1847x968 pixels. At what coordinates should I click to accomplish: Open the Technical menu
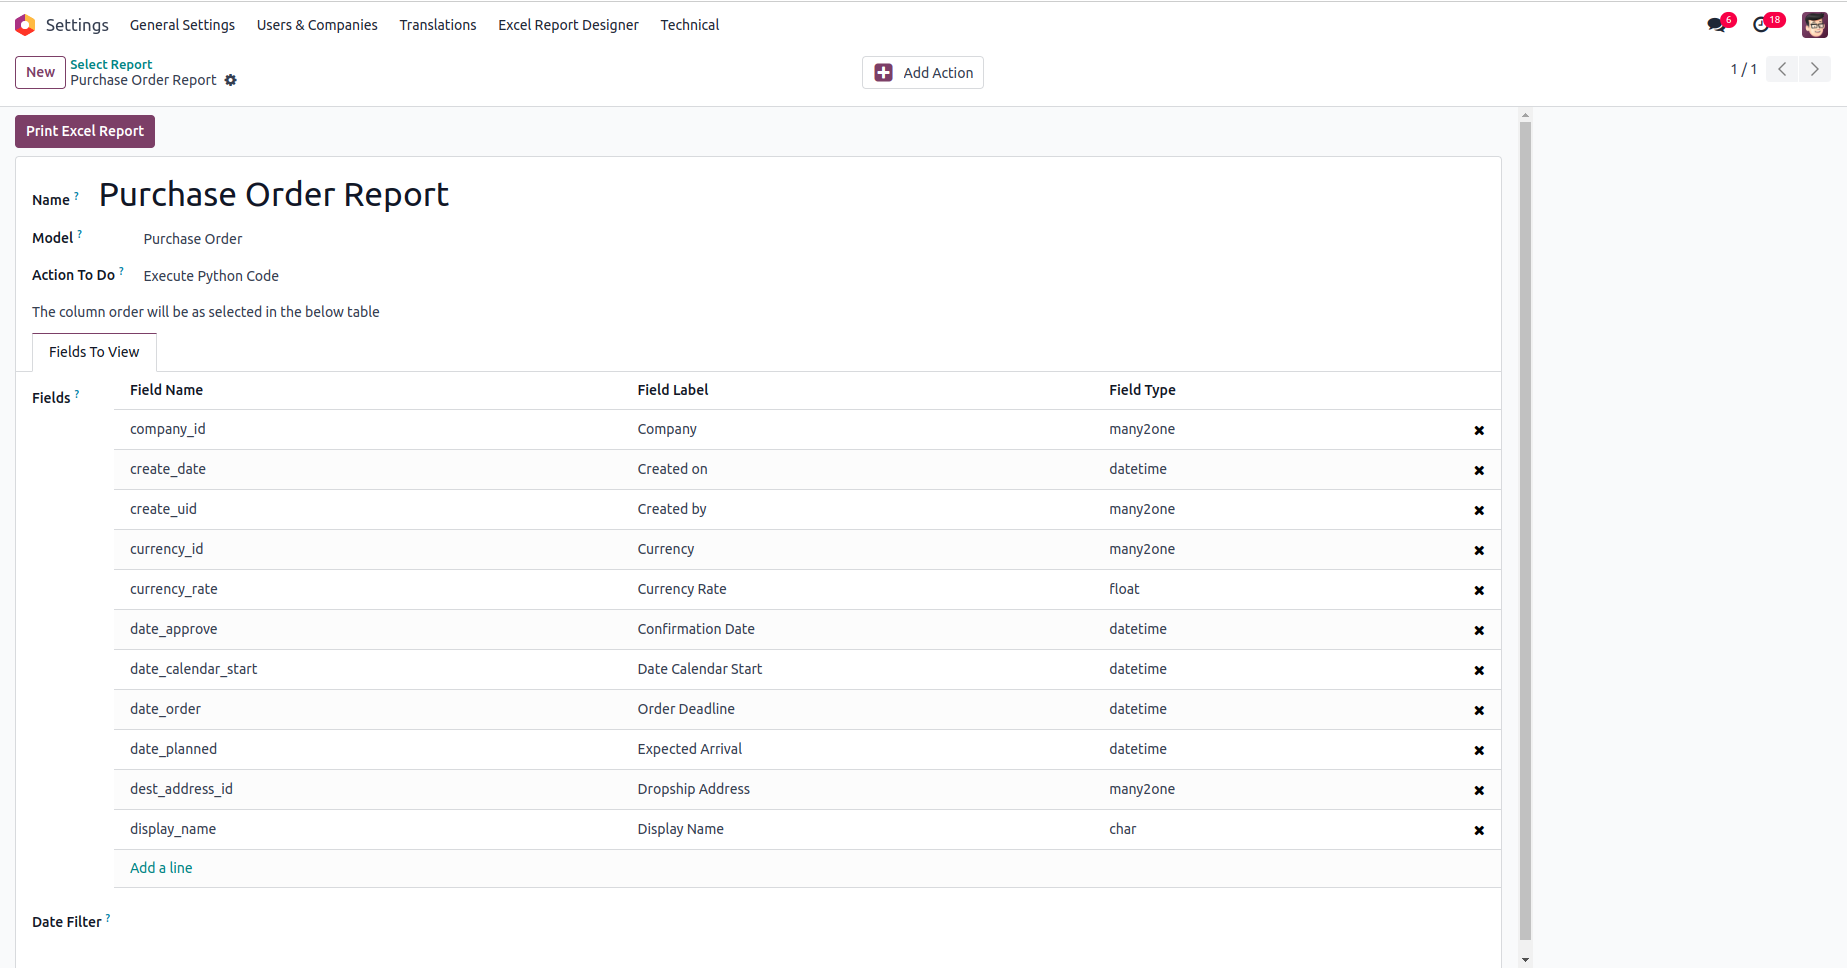689,25
